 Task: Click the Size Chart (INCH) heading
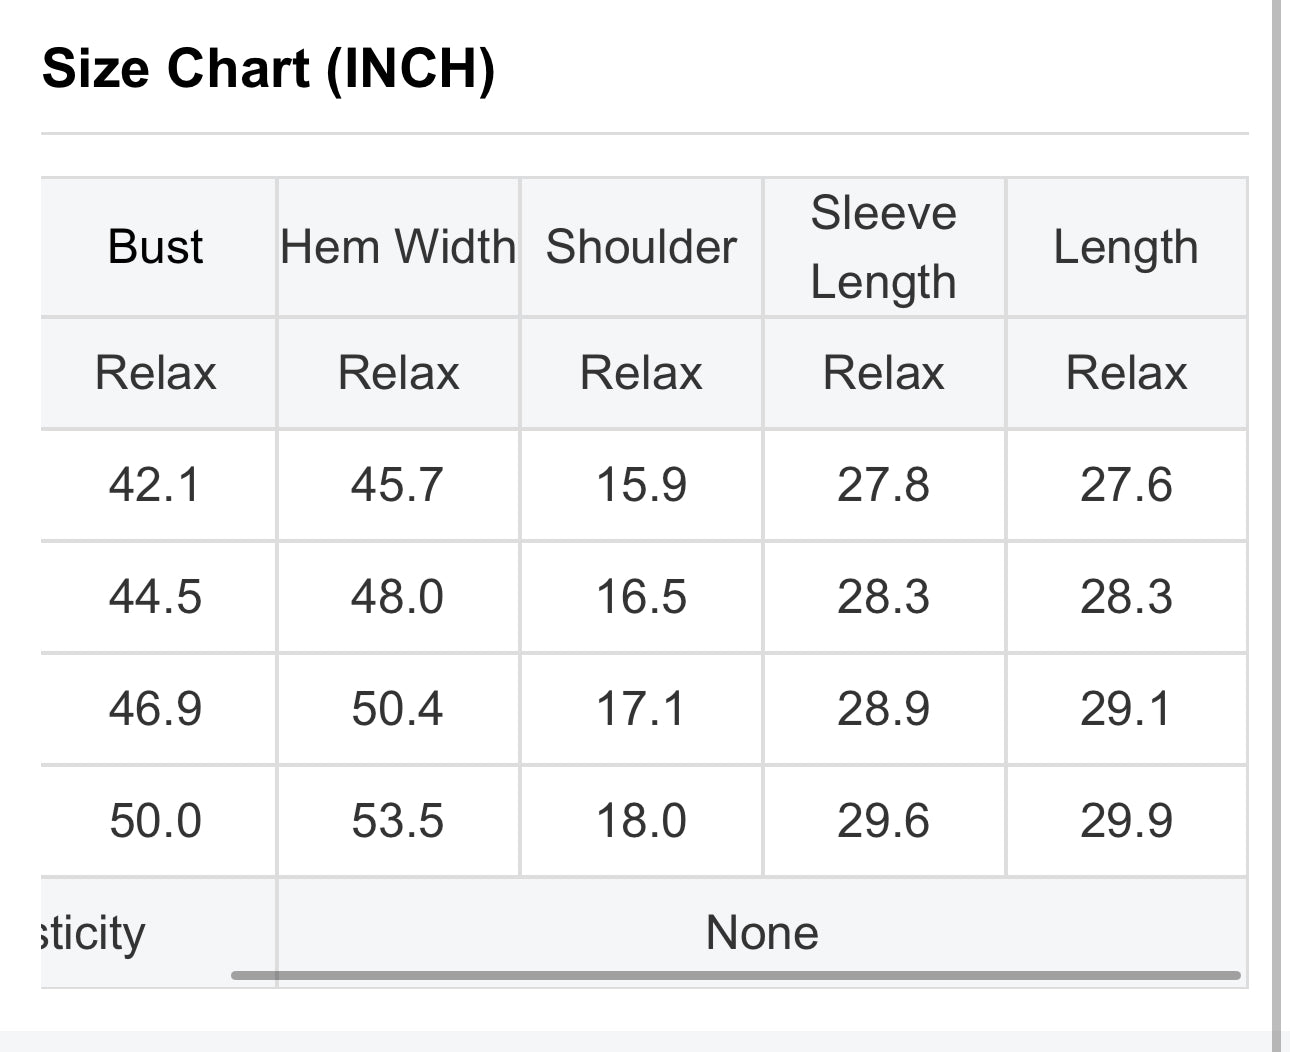[268, 69]
